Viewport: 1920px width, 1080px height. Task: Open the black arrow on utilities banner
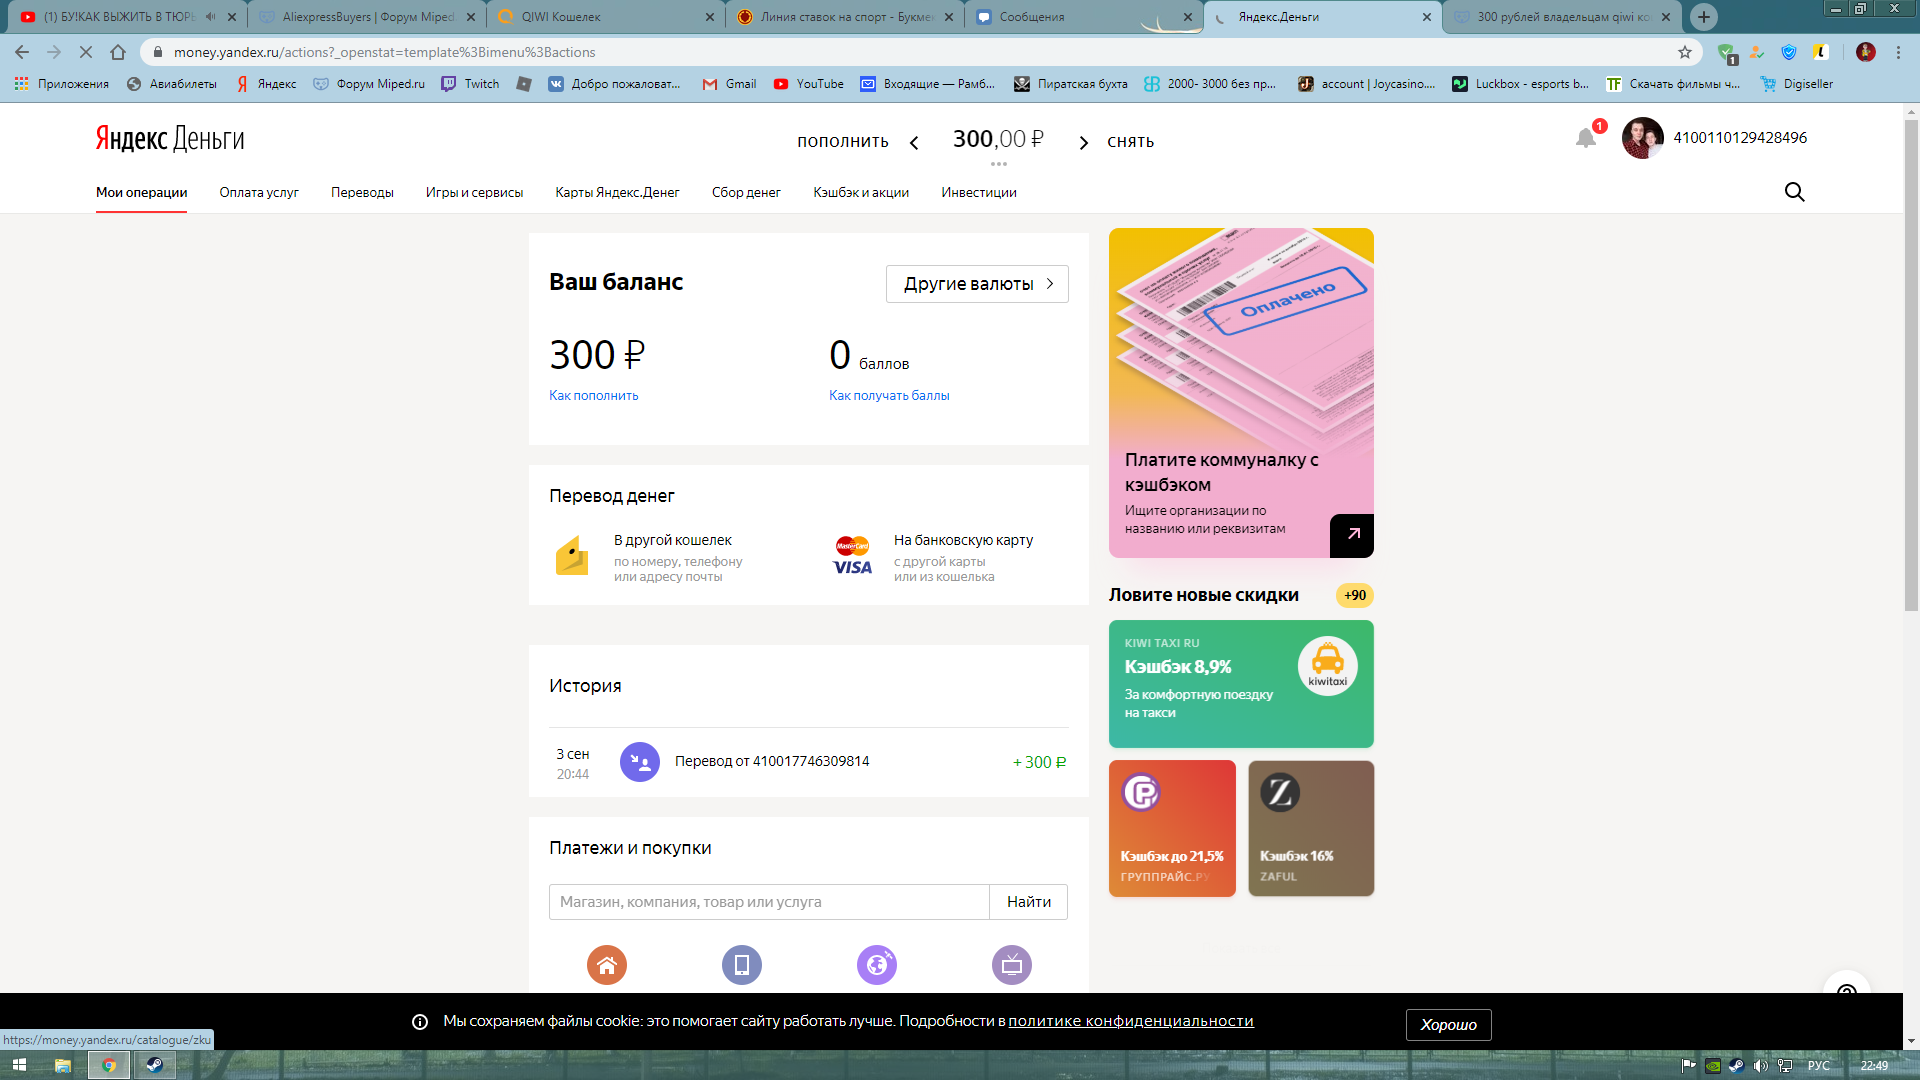pyautogui.click(x=1352, y=536)
